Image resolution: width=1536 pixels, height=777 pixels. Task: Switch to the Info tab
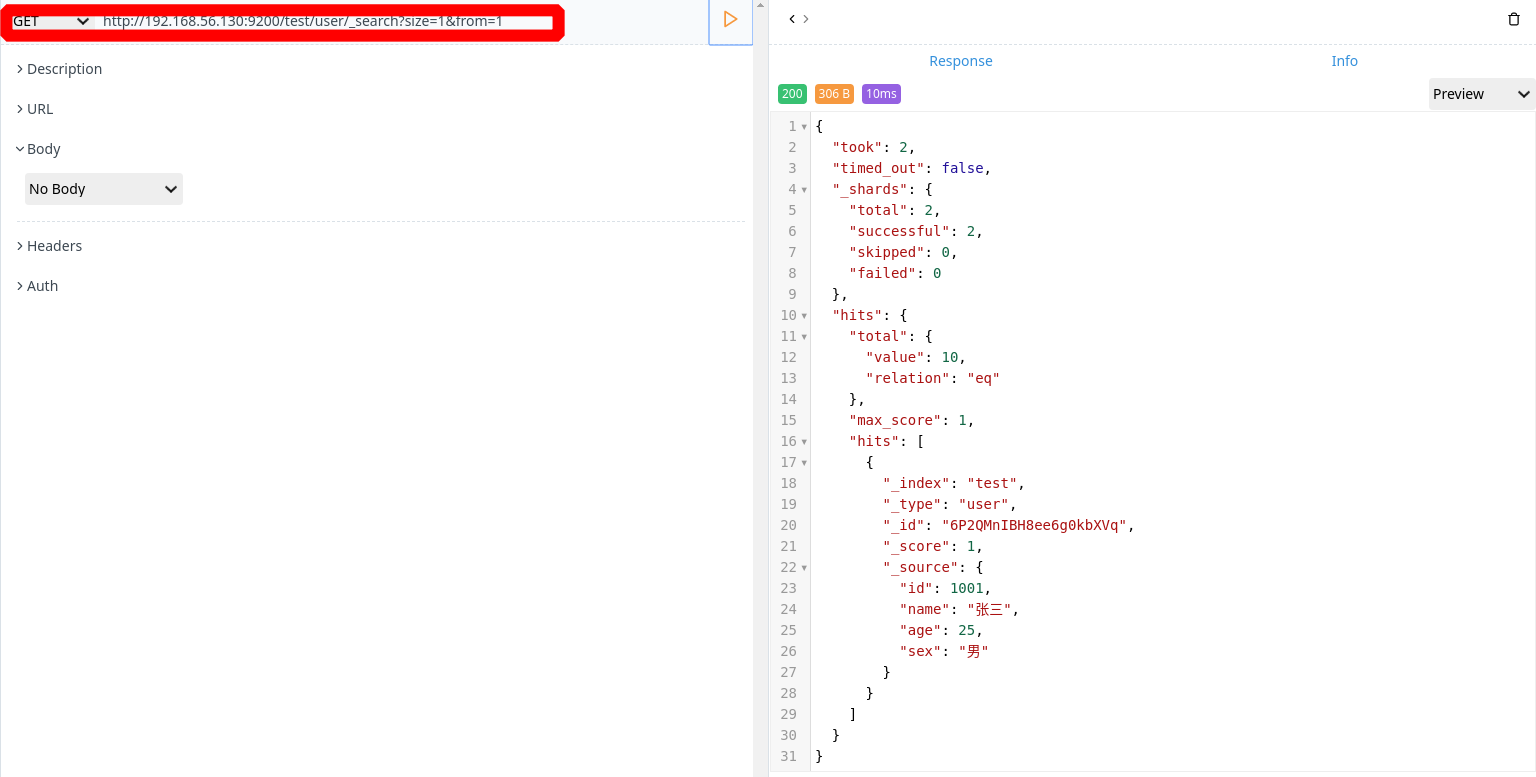tap(1344, 60)
